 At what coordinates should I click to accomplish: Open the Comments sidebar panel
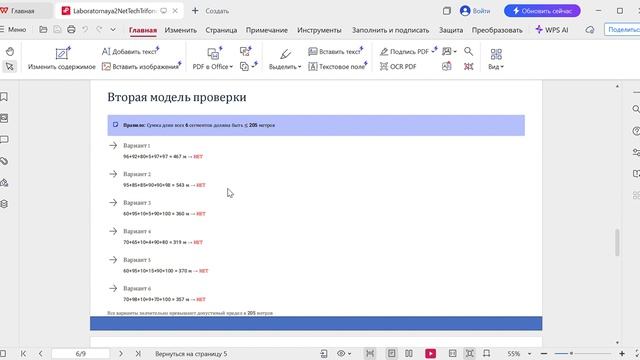tap(4, 140)
